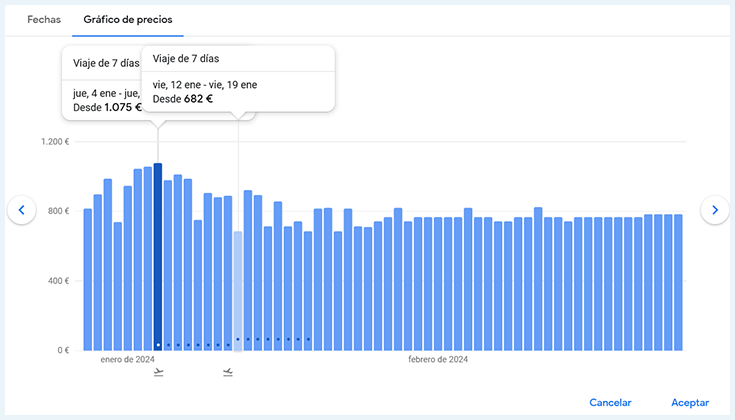
Task: Click the Cancelar button
Action: pos(610,403)
